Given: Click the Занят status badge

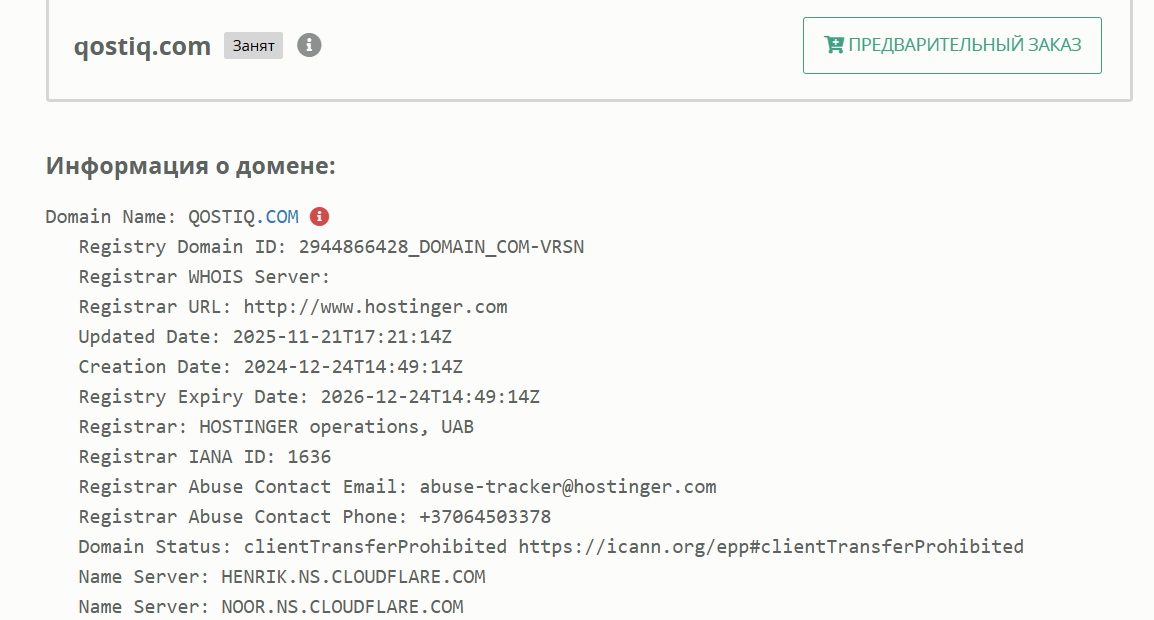Looking at the screenshot, I should coord(253,46).
